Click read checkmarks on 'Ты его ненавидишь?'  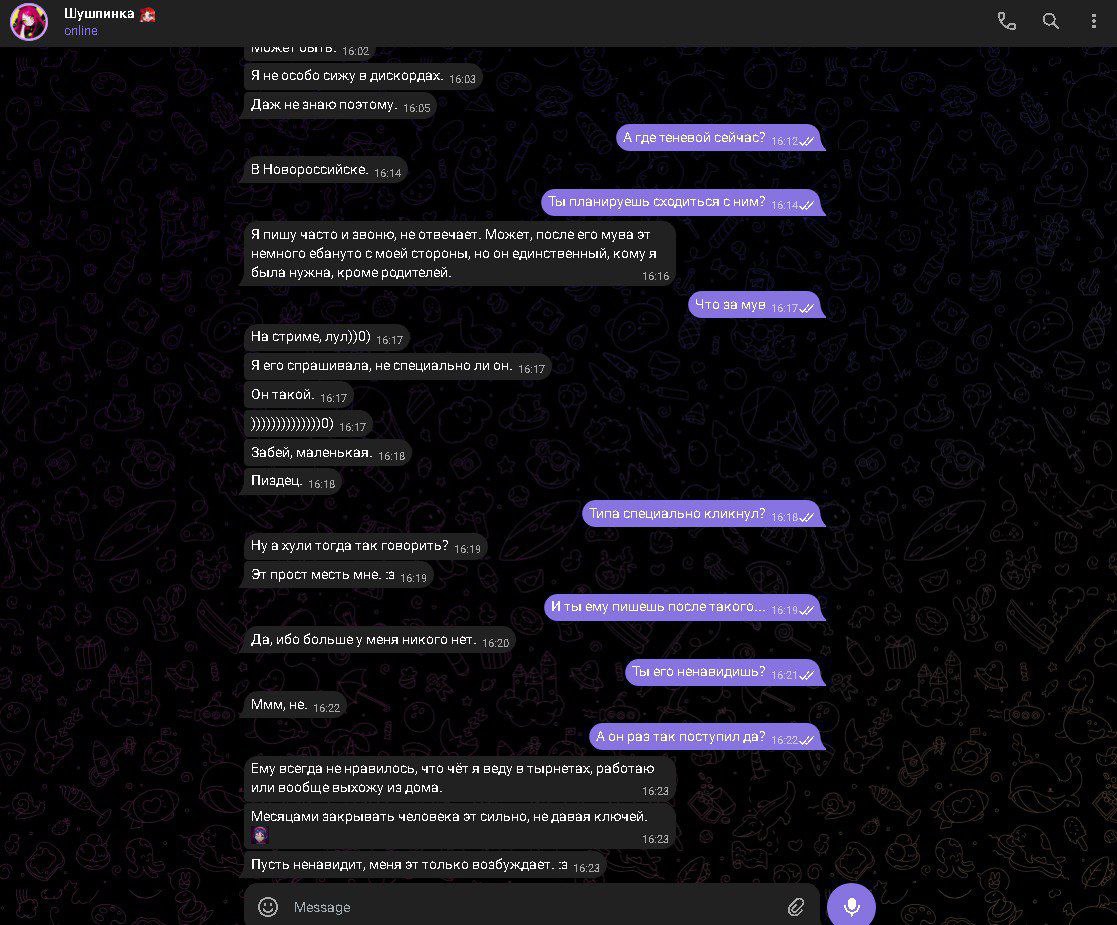click(x=806, y=675)
